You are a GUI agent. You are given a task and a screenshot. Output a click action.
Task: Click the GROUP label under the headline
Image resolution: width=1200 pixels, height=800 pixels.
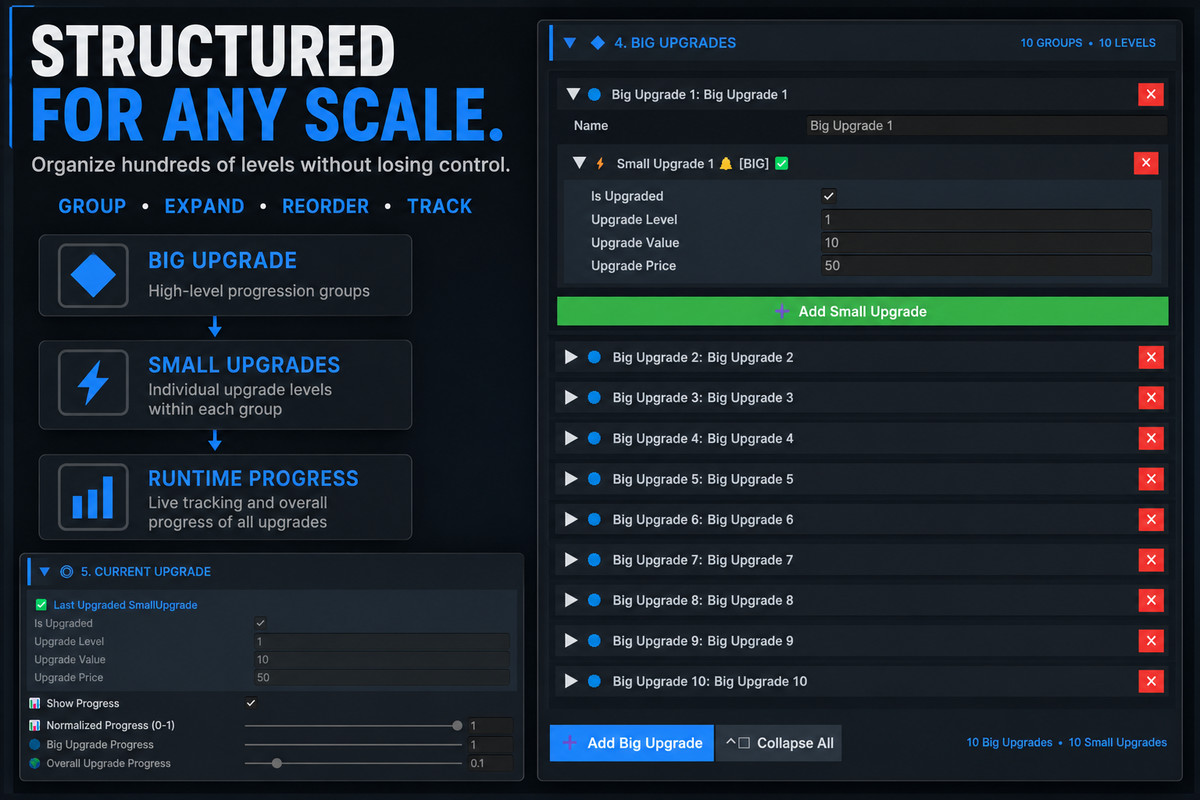click(92, 206)
